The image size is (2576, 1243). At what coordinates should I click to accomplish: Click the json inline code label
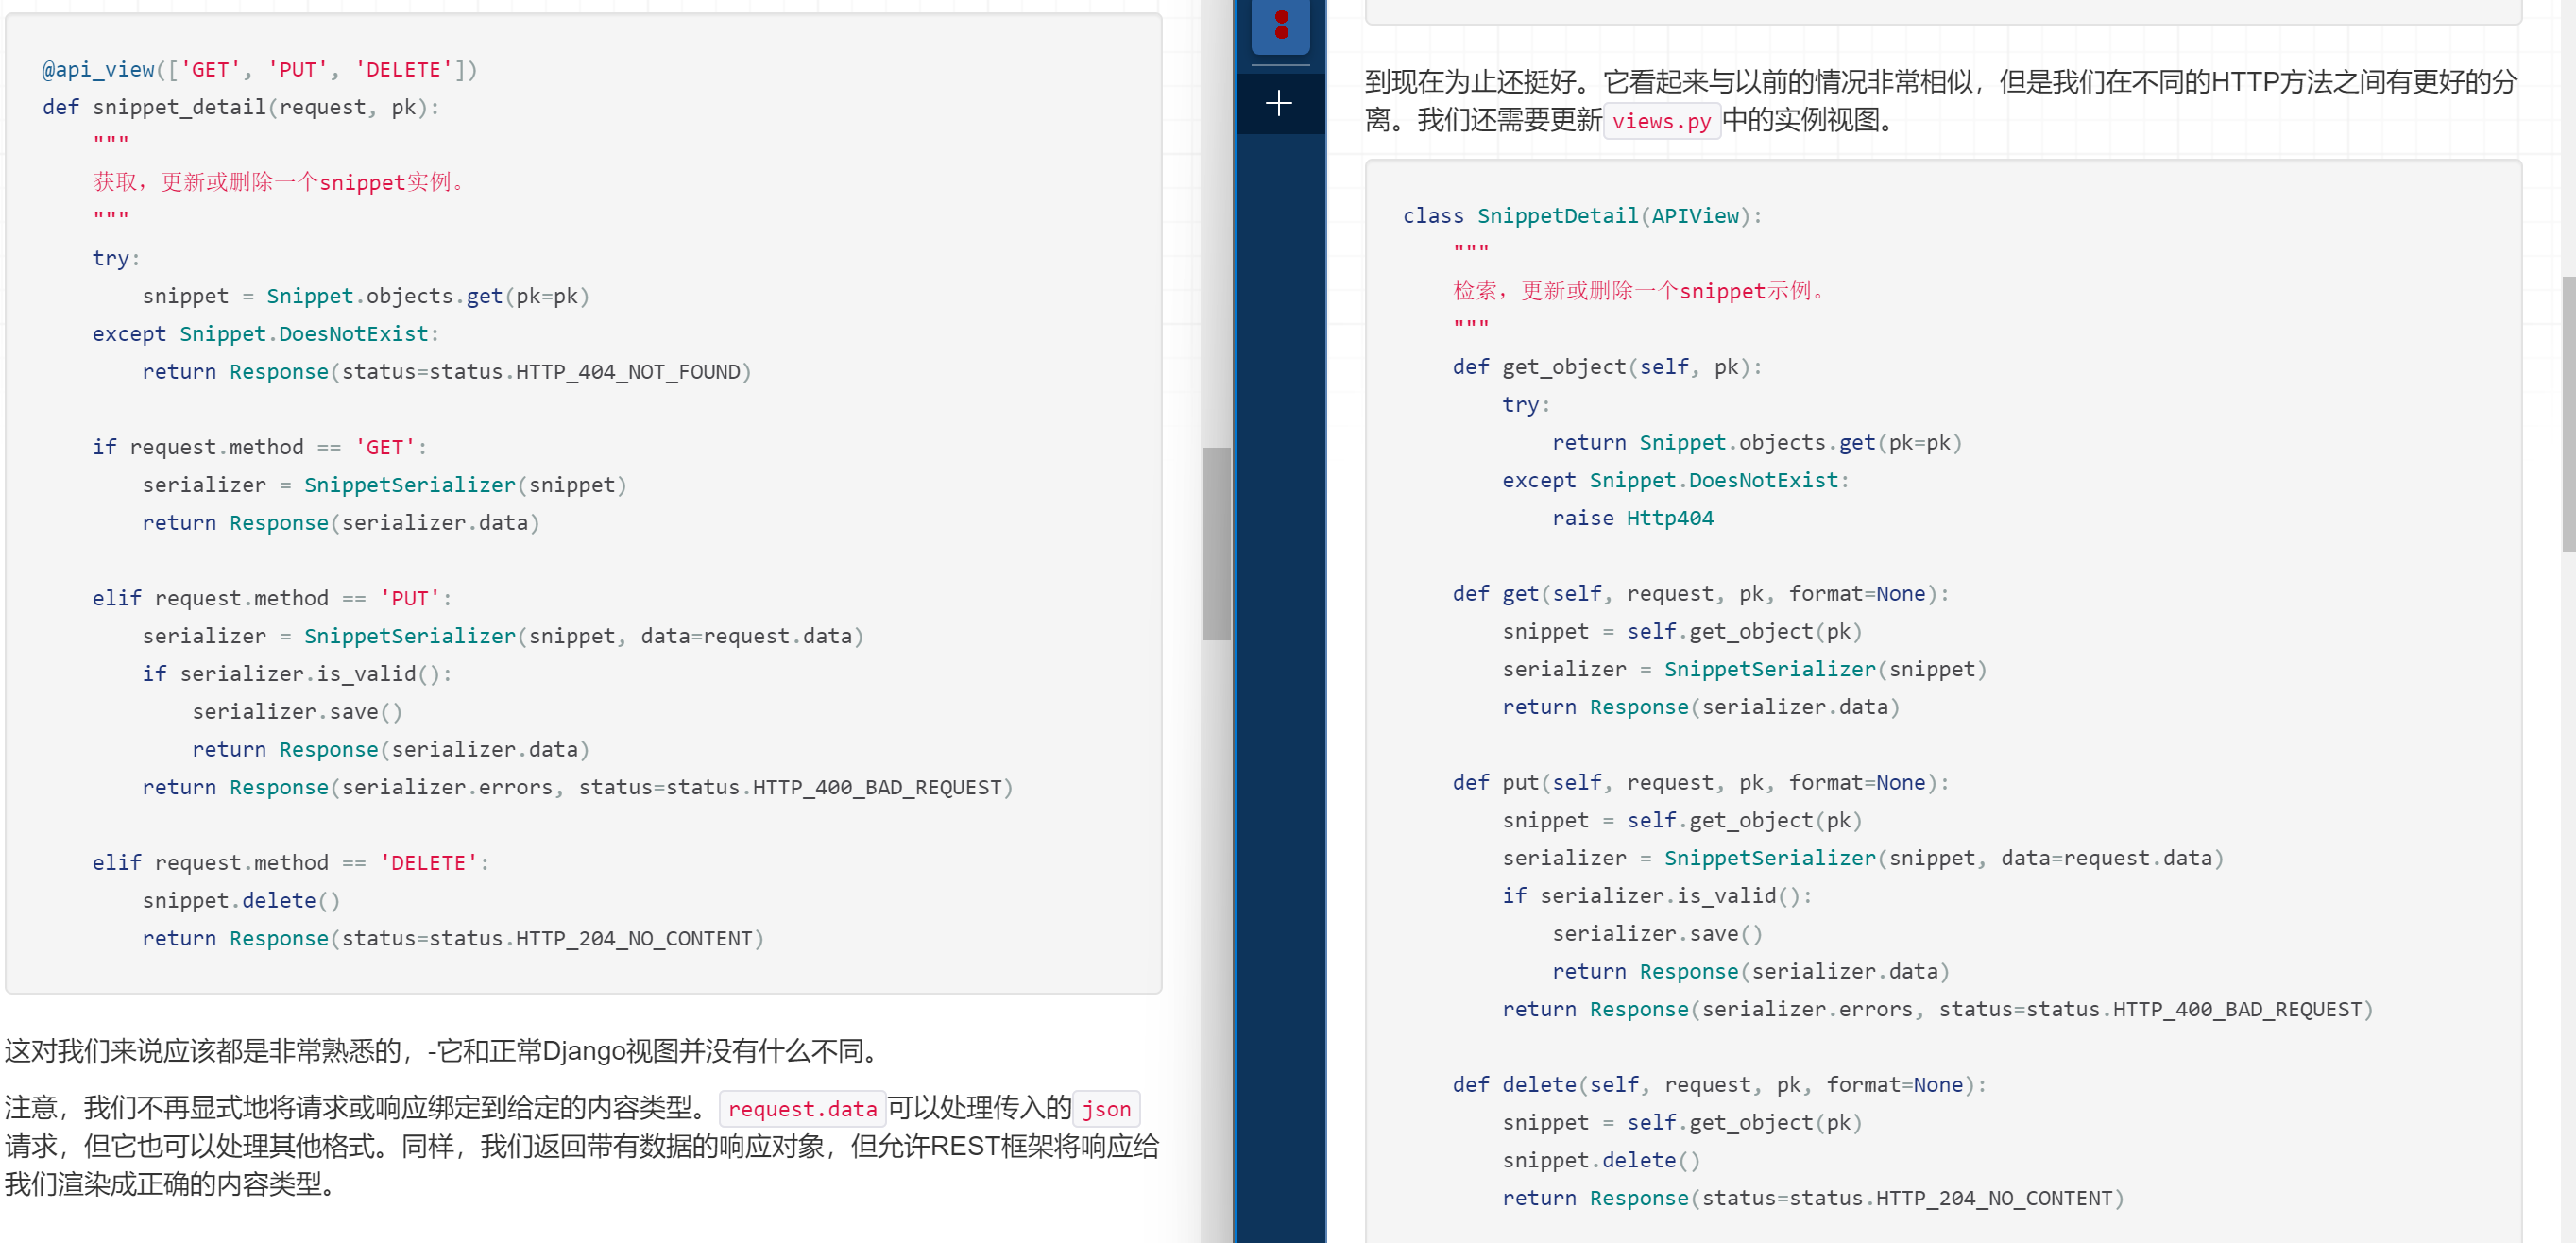point(1105,1108)
